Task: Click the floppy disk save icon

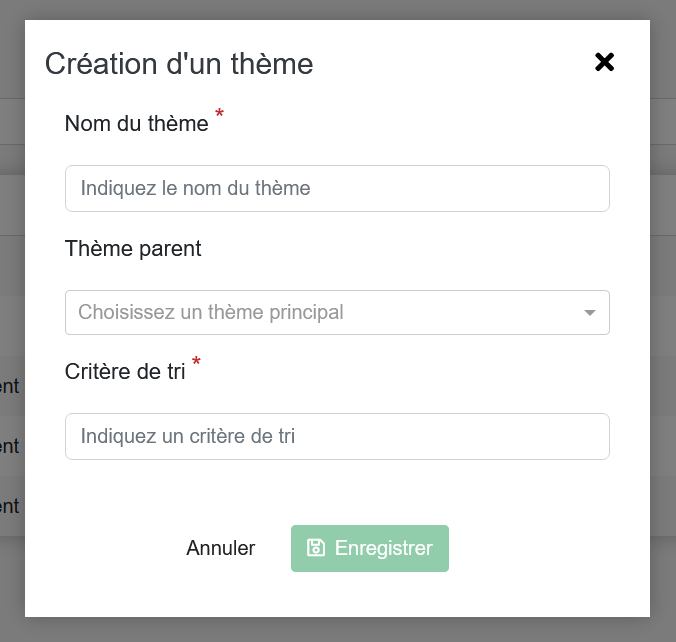Action: (316, 548)
